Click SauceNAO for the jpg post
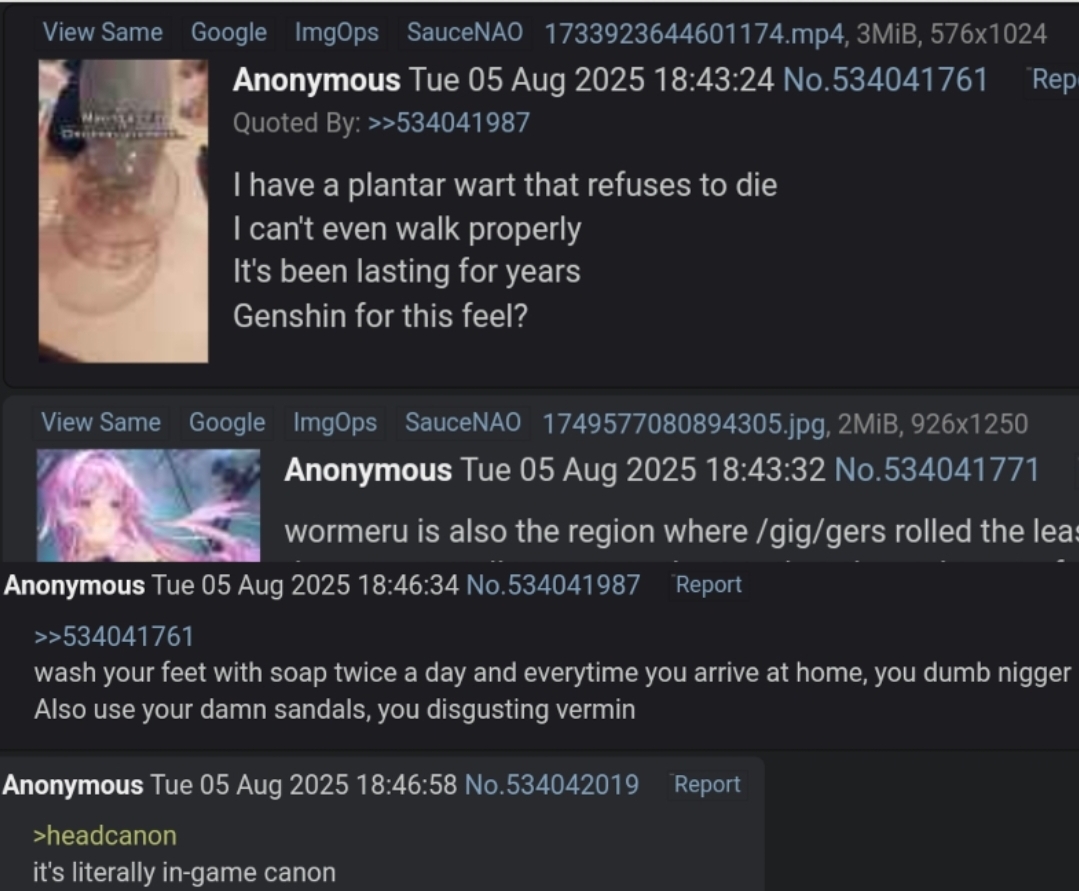This screenshot has height=891, width=1079. 462,422
